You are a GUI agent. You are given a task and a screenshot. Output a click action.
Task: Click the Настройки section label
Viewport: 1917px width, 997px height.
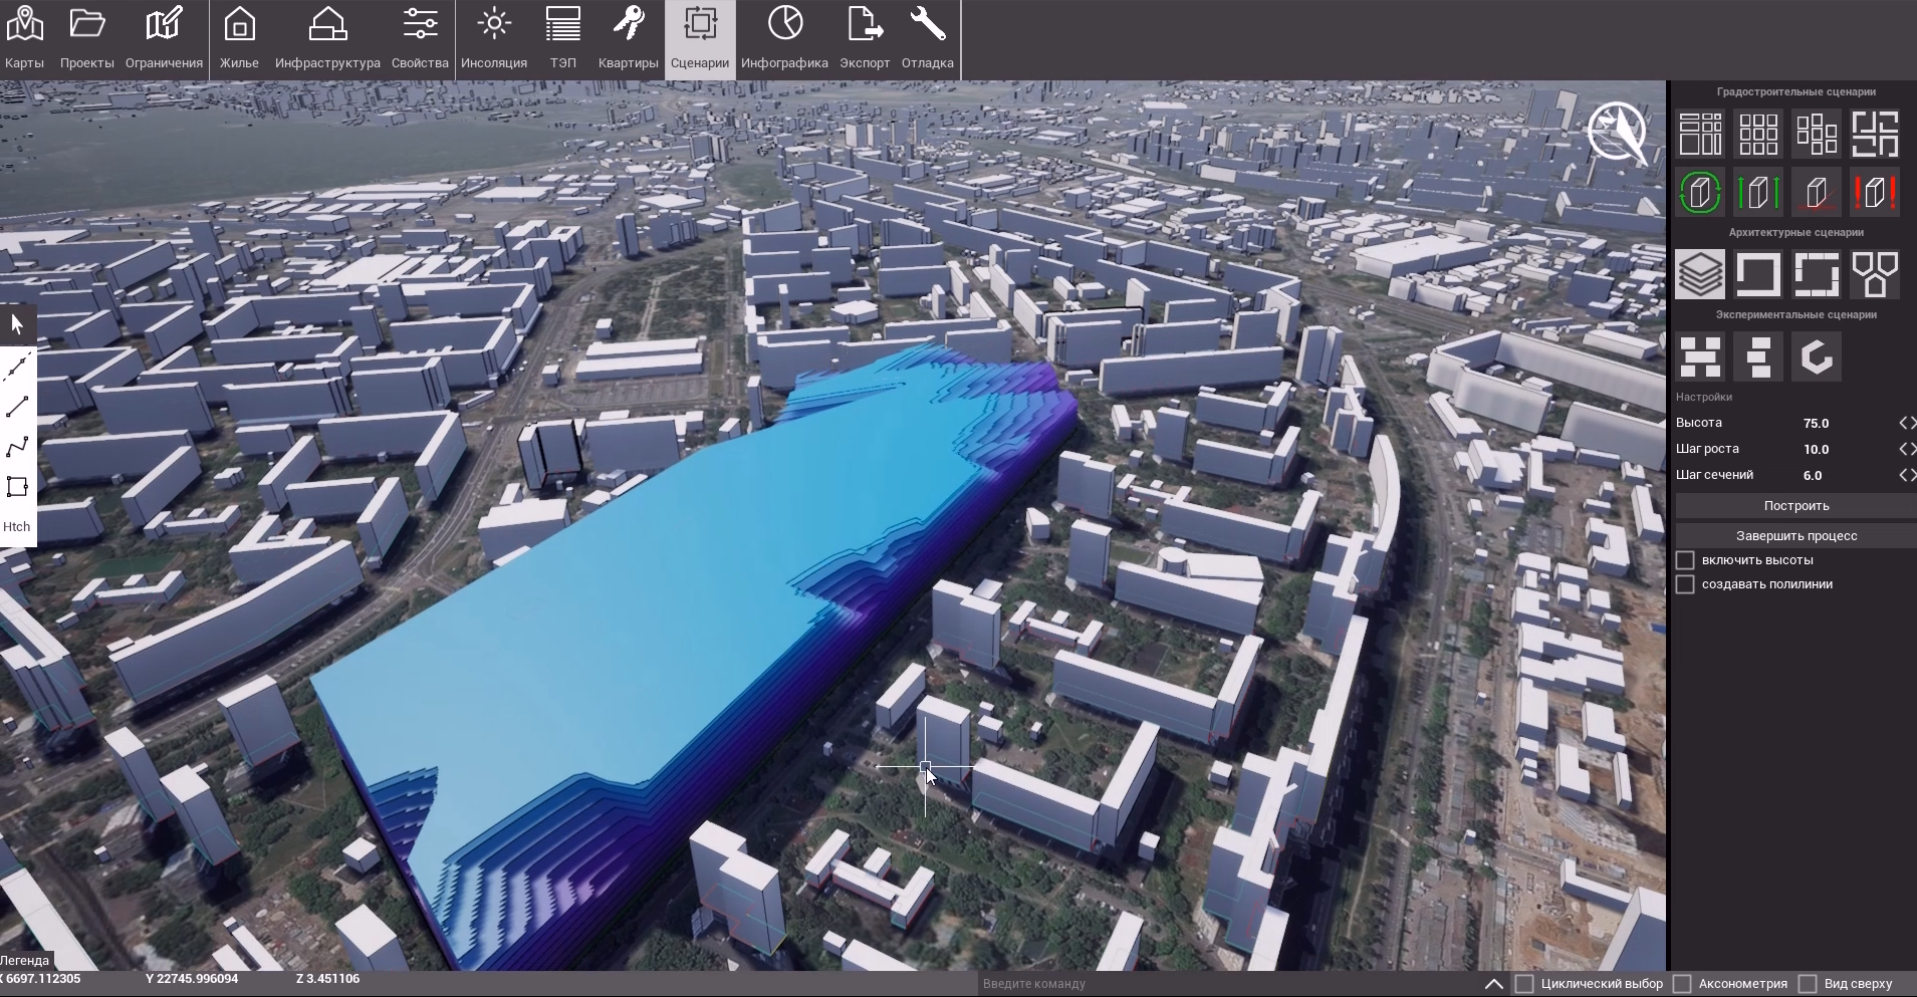(1704, 397)
